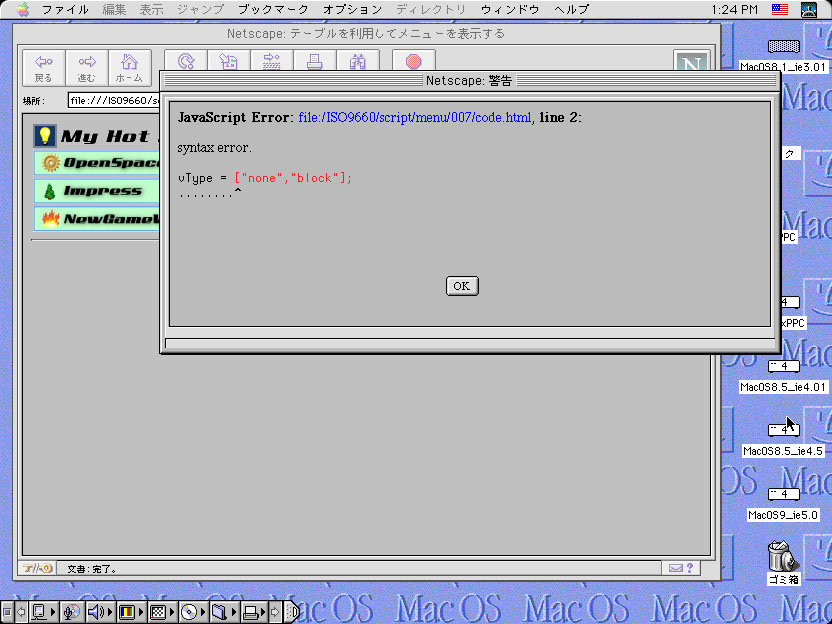Open the file sharing folder module
832x624 pixels.
click(223, 612)
